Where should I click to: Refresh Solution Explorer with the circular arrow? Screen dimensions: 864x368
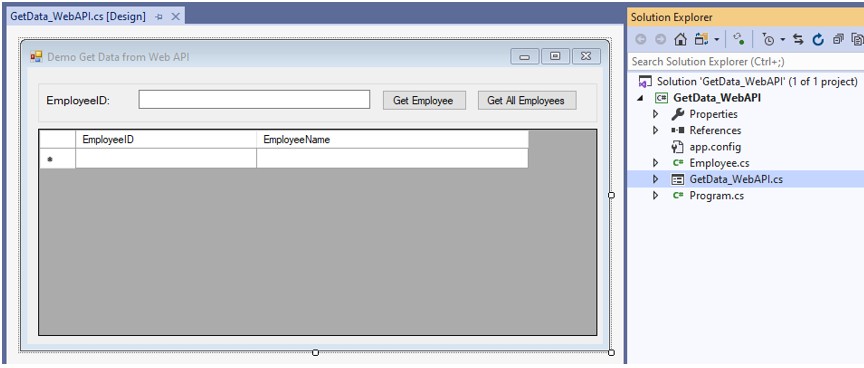point(818,39)
